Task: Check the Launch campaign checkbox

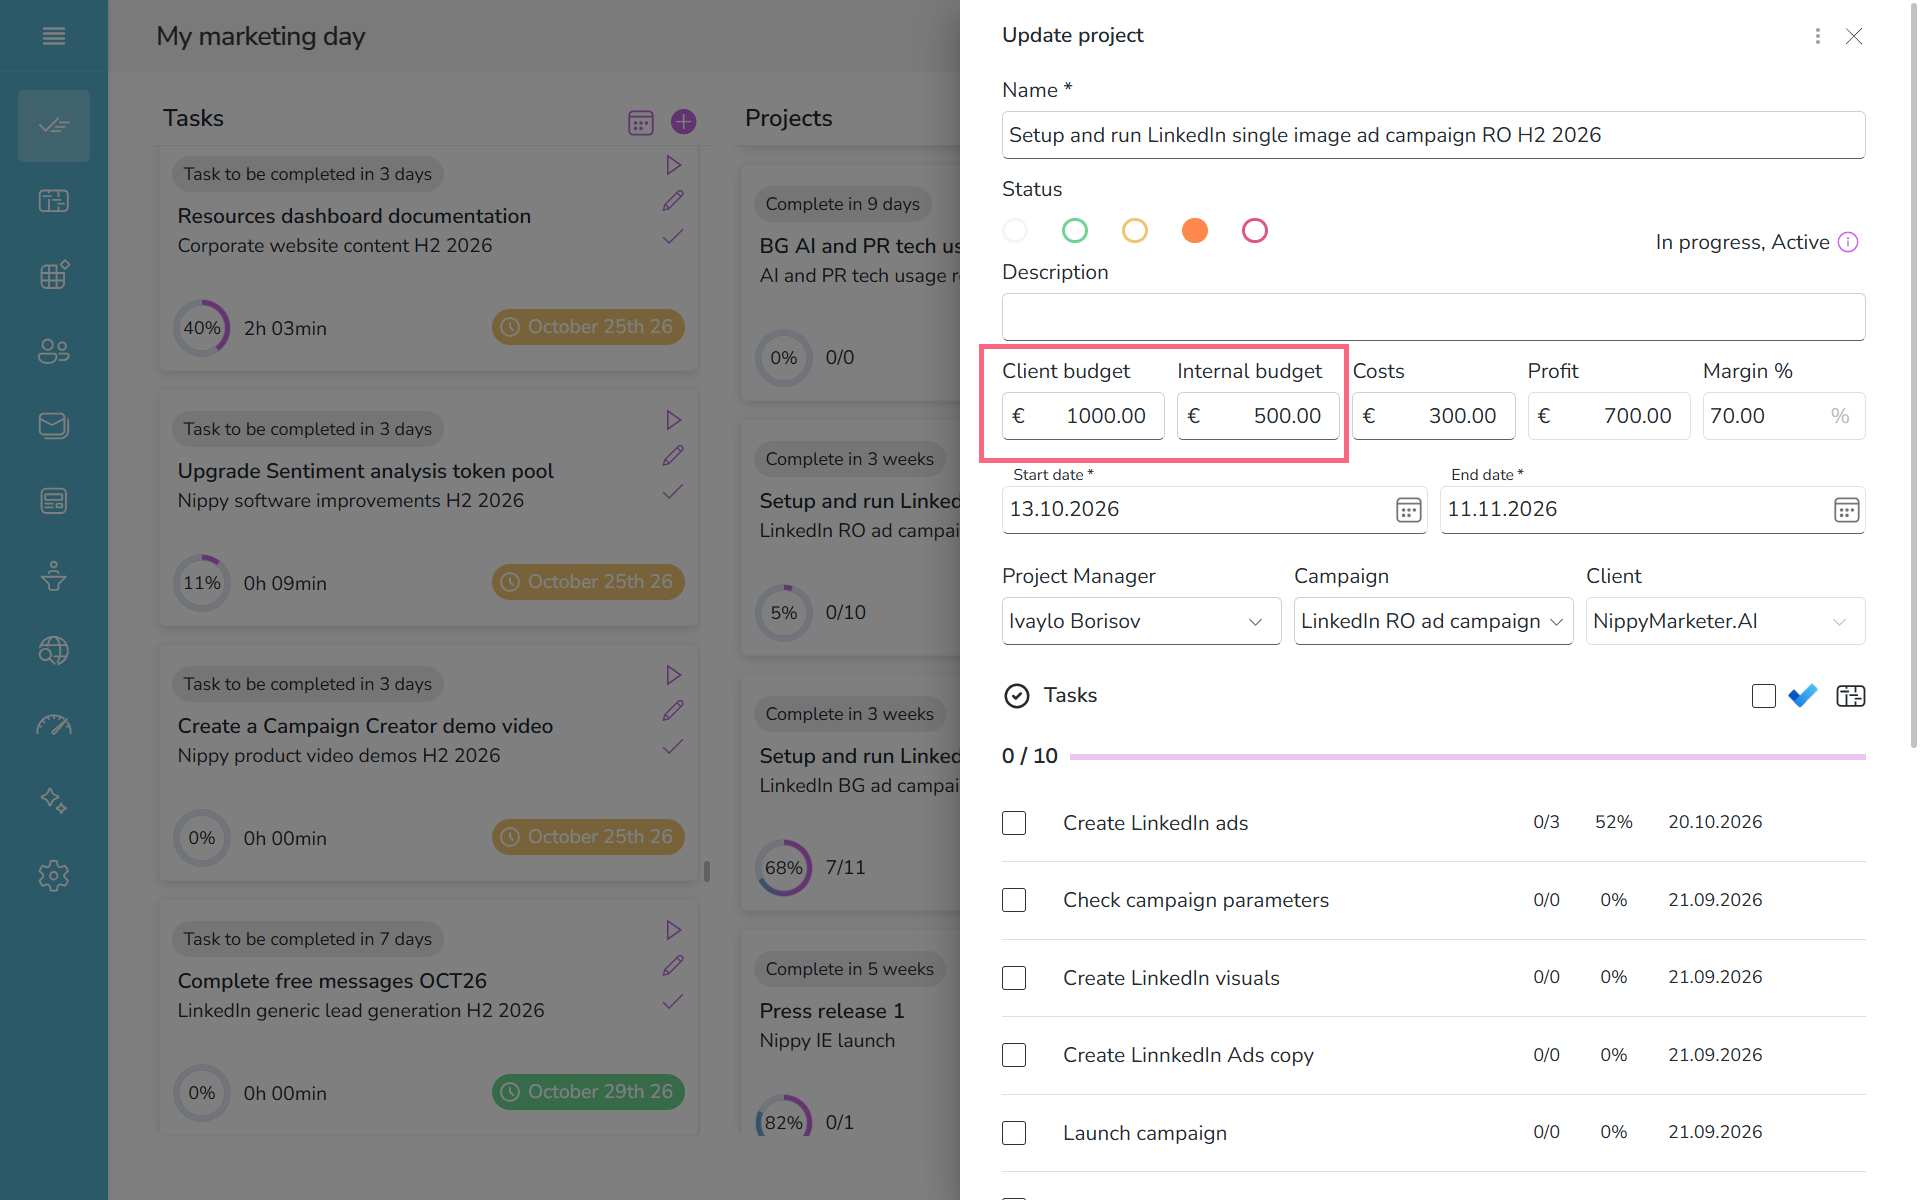Action: pyautogui.click(x=1014, y=1133)
